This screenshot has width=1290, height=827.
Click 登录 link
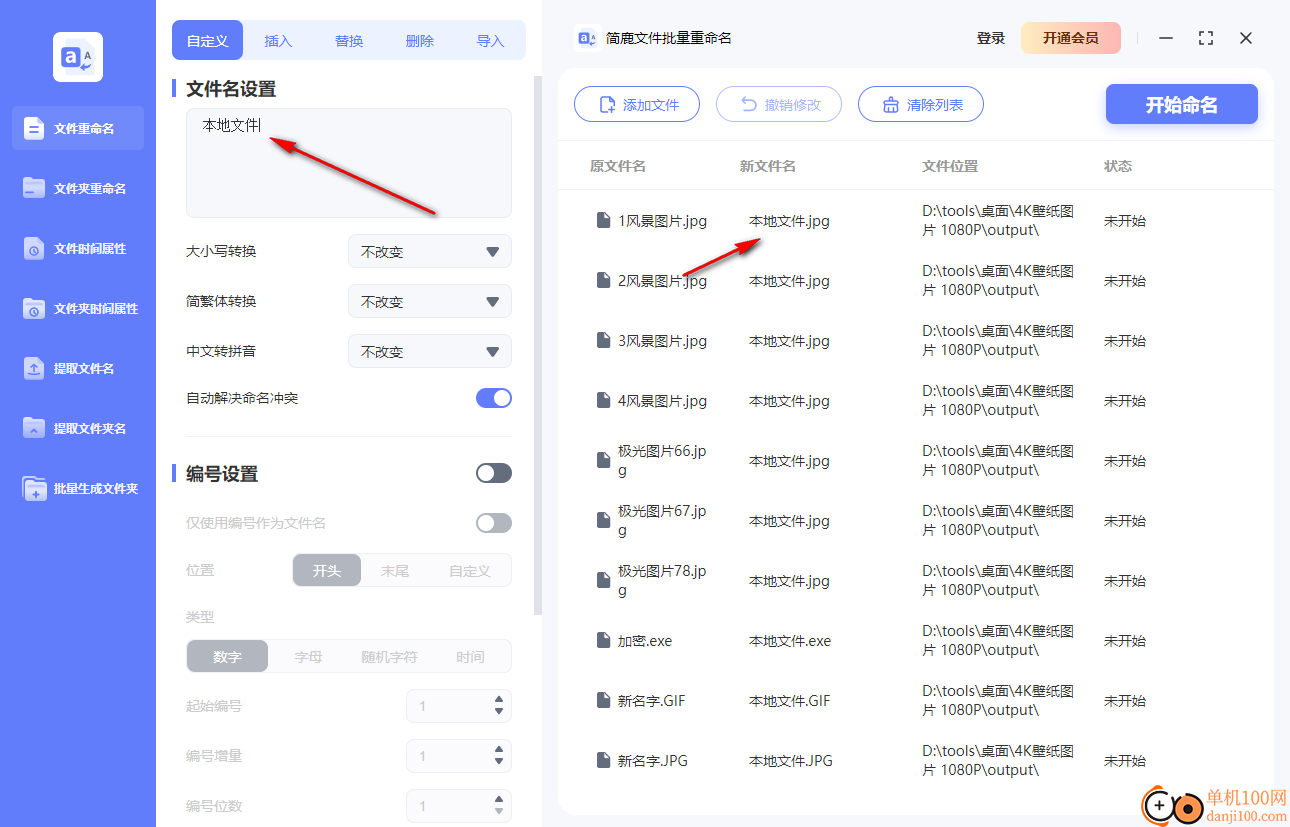[991, 38]
